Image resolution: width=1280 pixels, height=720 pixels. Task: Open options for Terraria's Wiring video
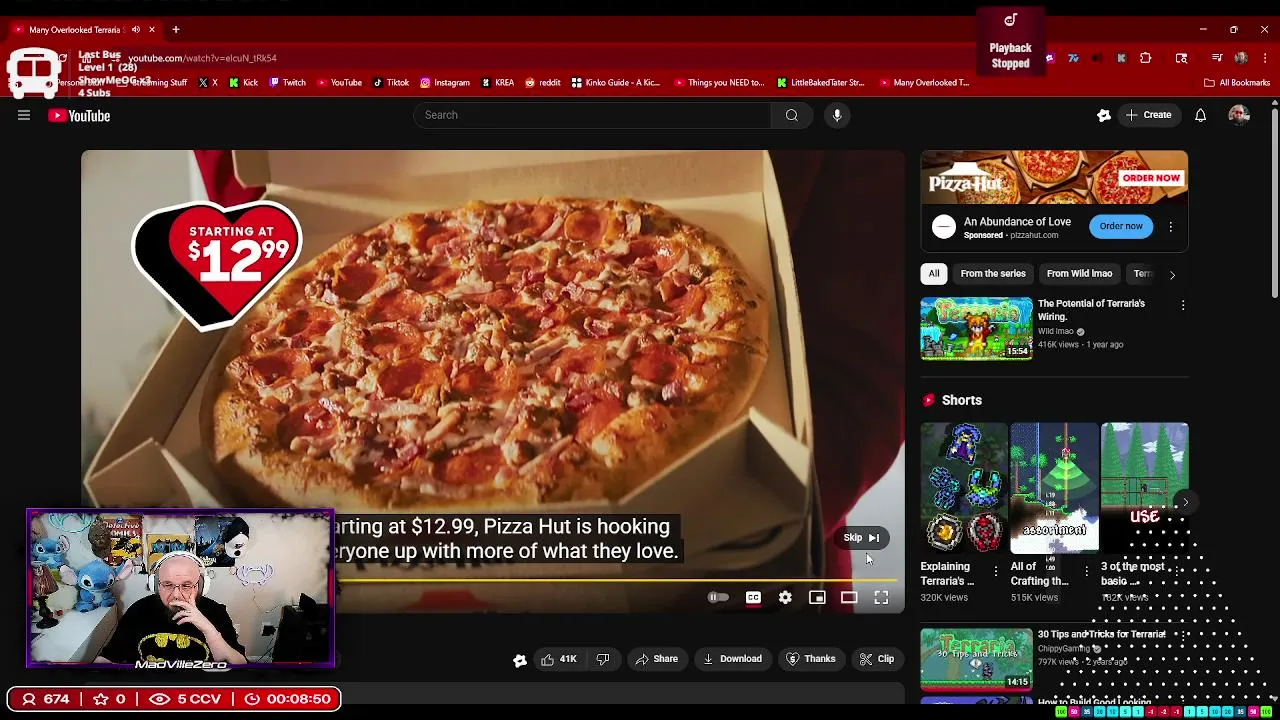pos(1183,305)
